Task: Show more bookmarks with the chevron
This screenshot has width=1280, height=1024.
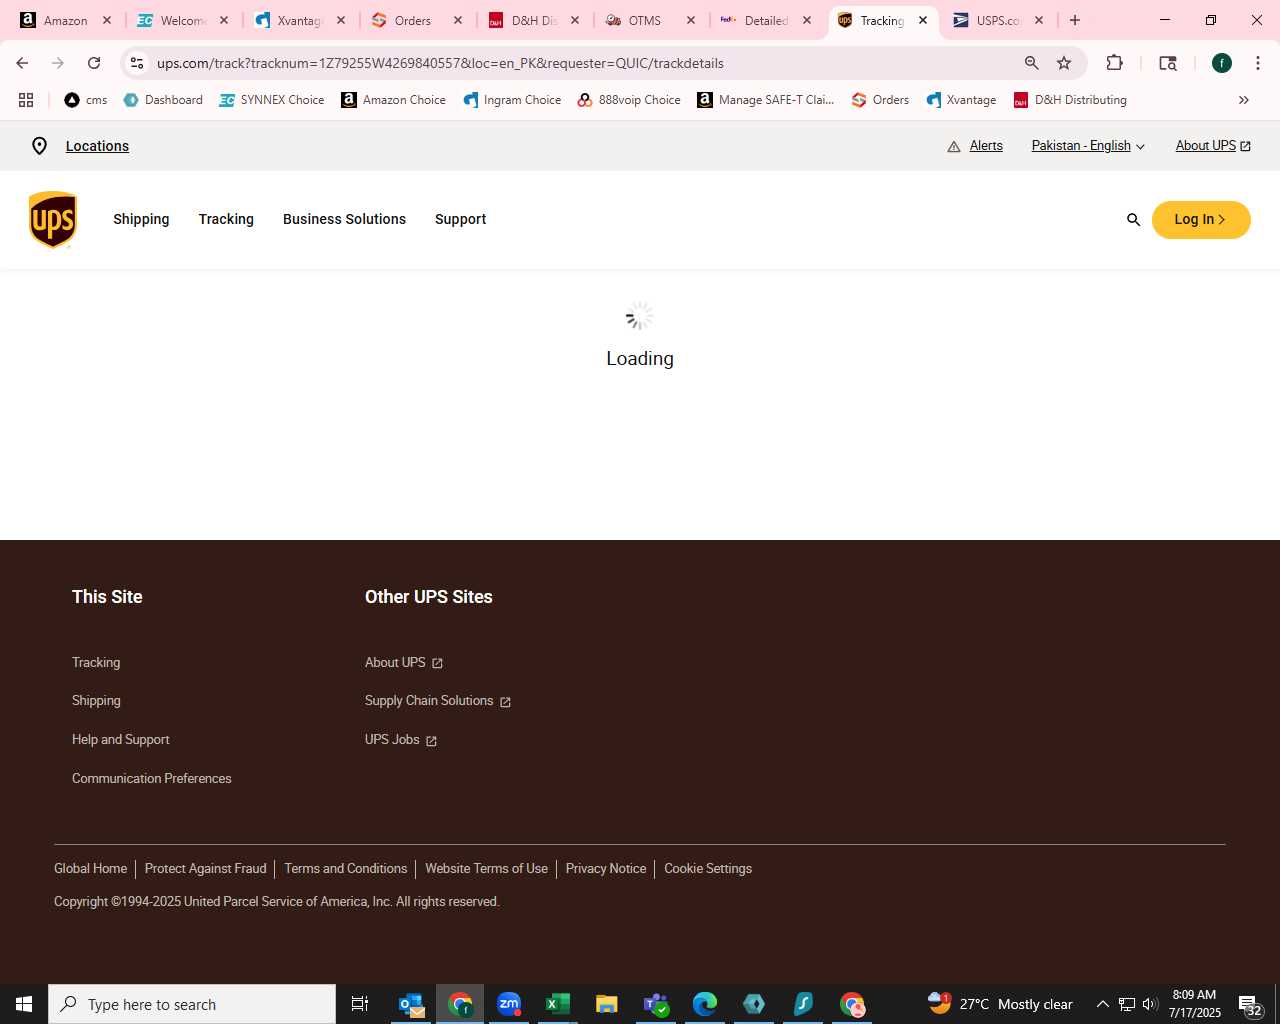Action: coord(1244,100)
